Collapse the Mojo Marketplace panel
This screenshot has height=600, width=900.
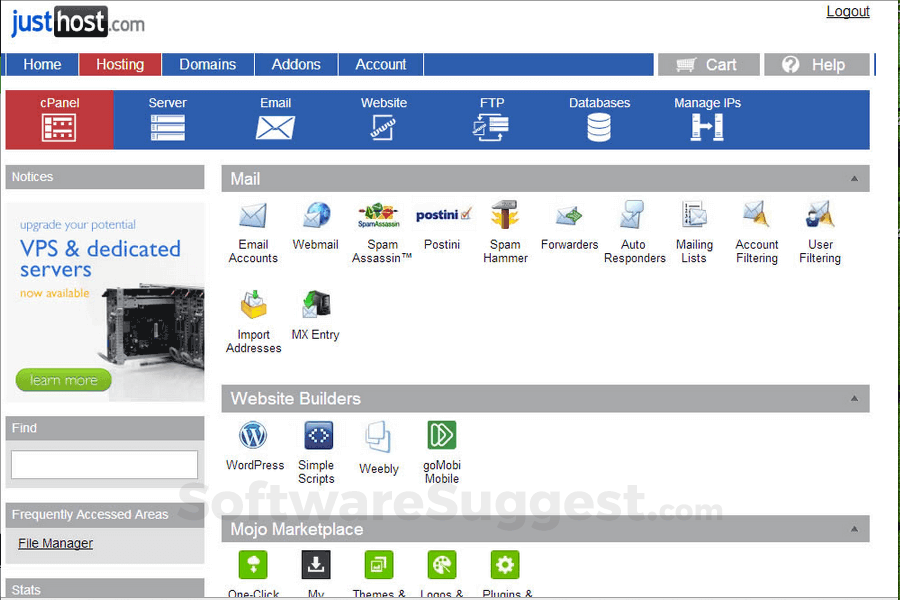coord(855,529)
